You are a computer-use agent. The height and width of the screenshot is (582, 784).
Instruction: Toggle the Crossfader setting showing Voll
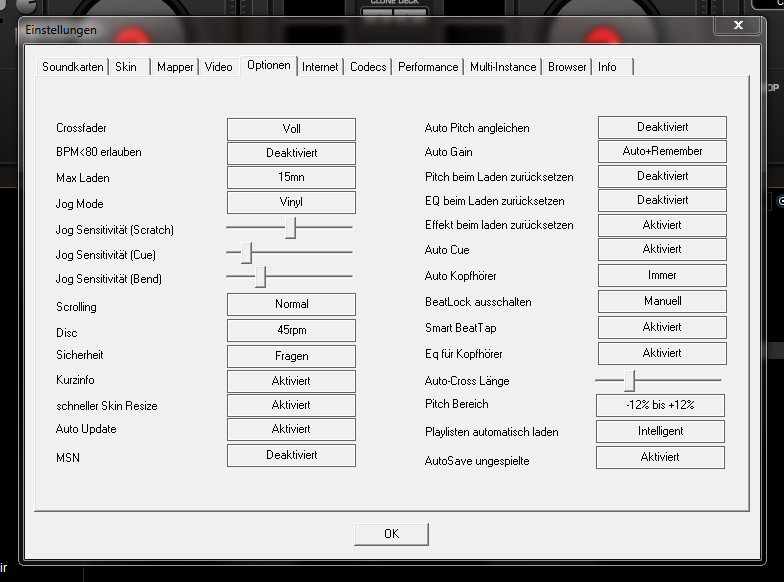291,129
